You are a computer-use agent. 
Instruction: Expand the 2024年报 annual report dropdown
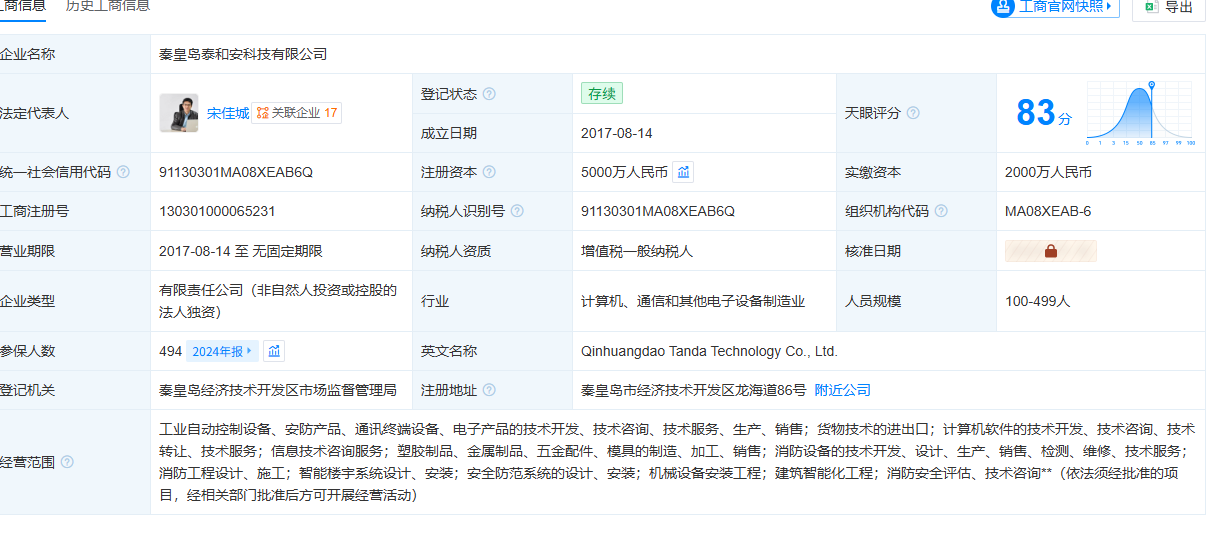pyautogui.click(x=223, y=351)
